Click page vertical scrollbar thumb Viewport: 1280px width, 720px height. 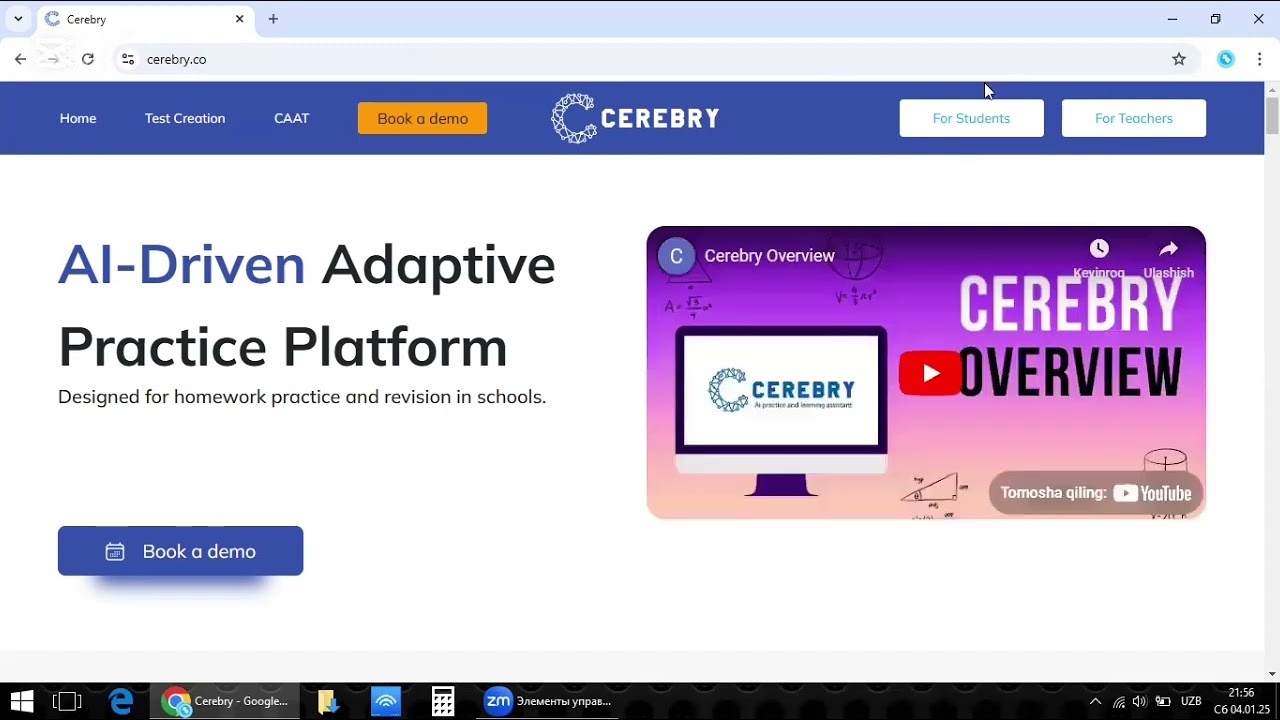click(x=1272, y=115)
